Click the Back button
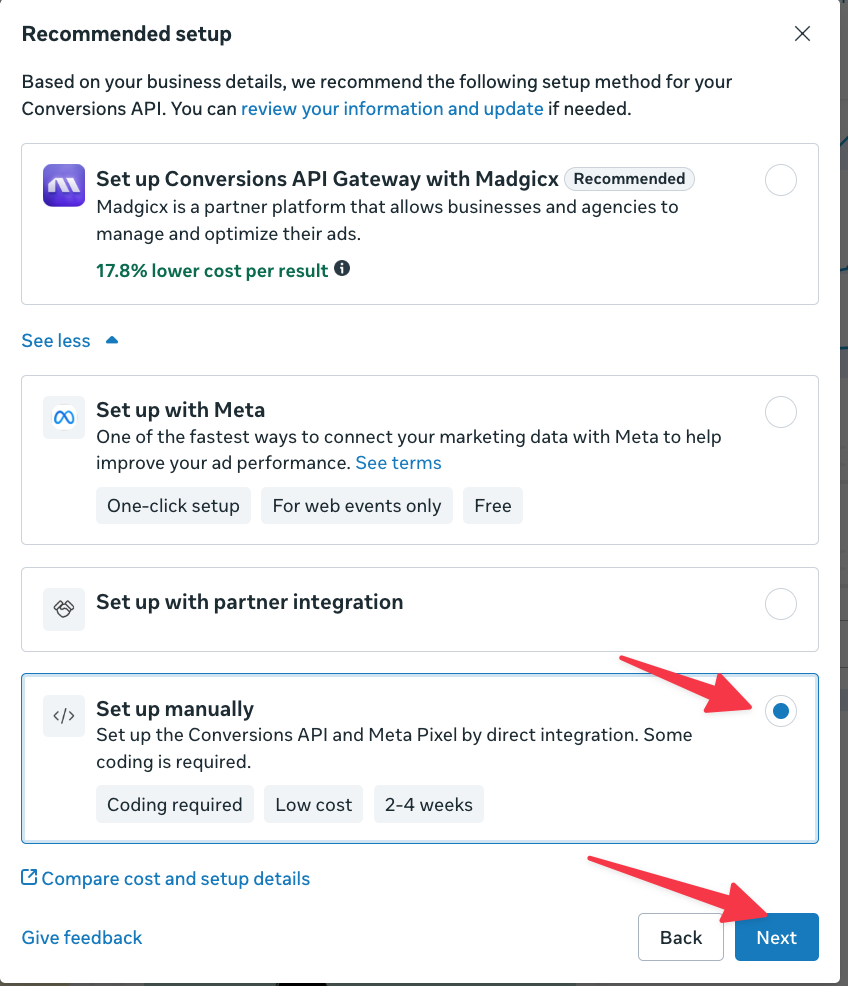Image resolution: width=848 pixels, height=986 pixels. click(681, 937)
